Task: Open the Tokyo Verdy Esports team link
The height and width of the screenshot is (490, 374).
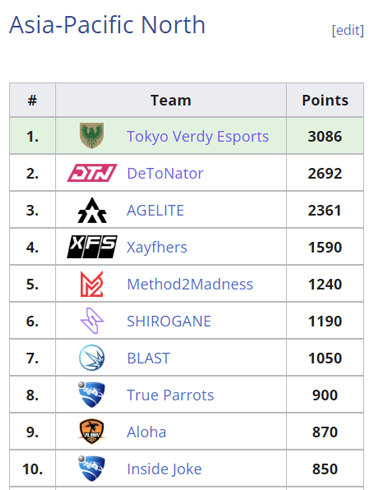Action: pyautogui.click(x=198, y=137)
